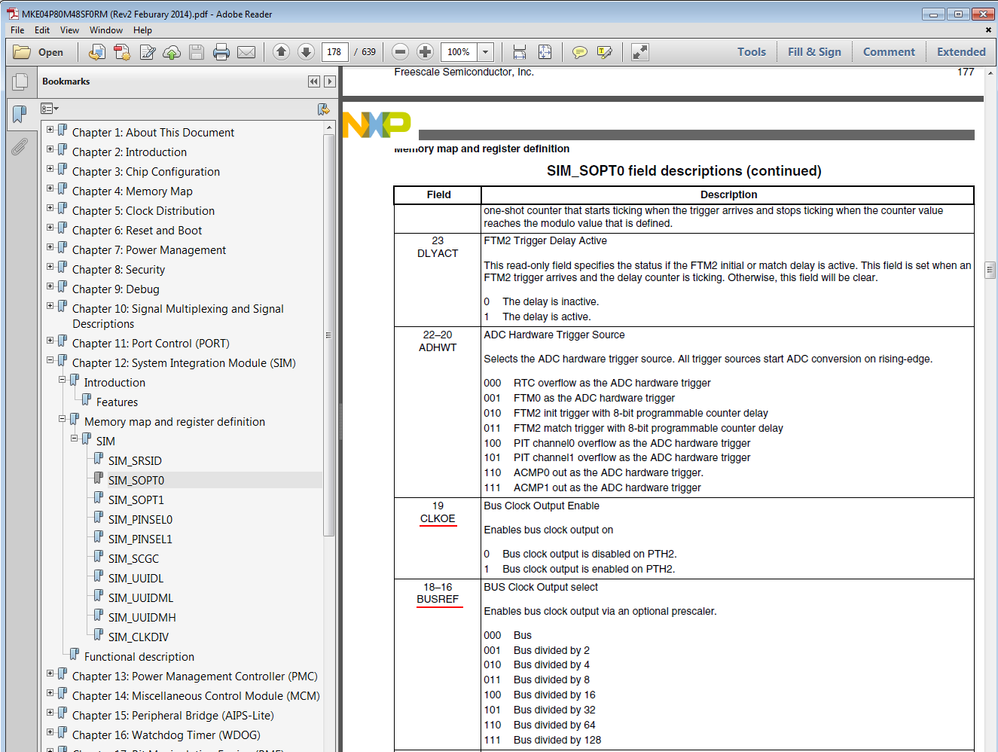Click the save (floppy disk) icon

pos(197,52)
